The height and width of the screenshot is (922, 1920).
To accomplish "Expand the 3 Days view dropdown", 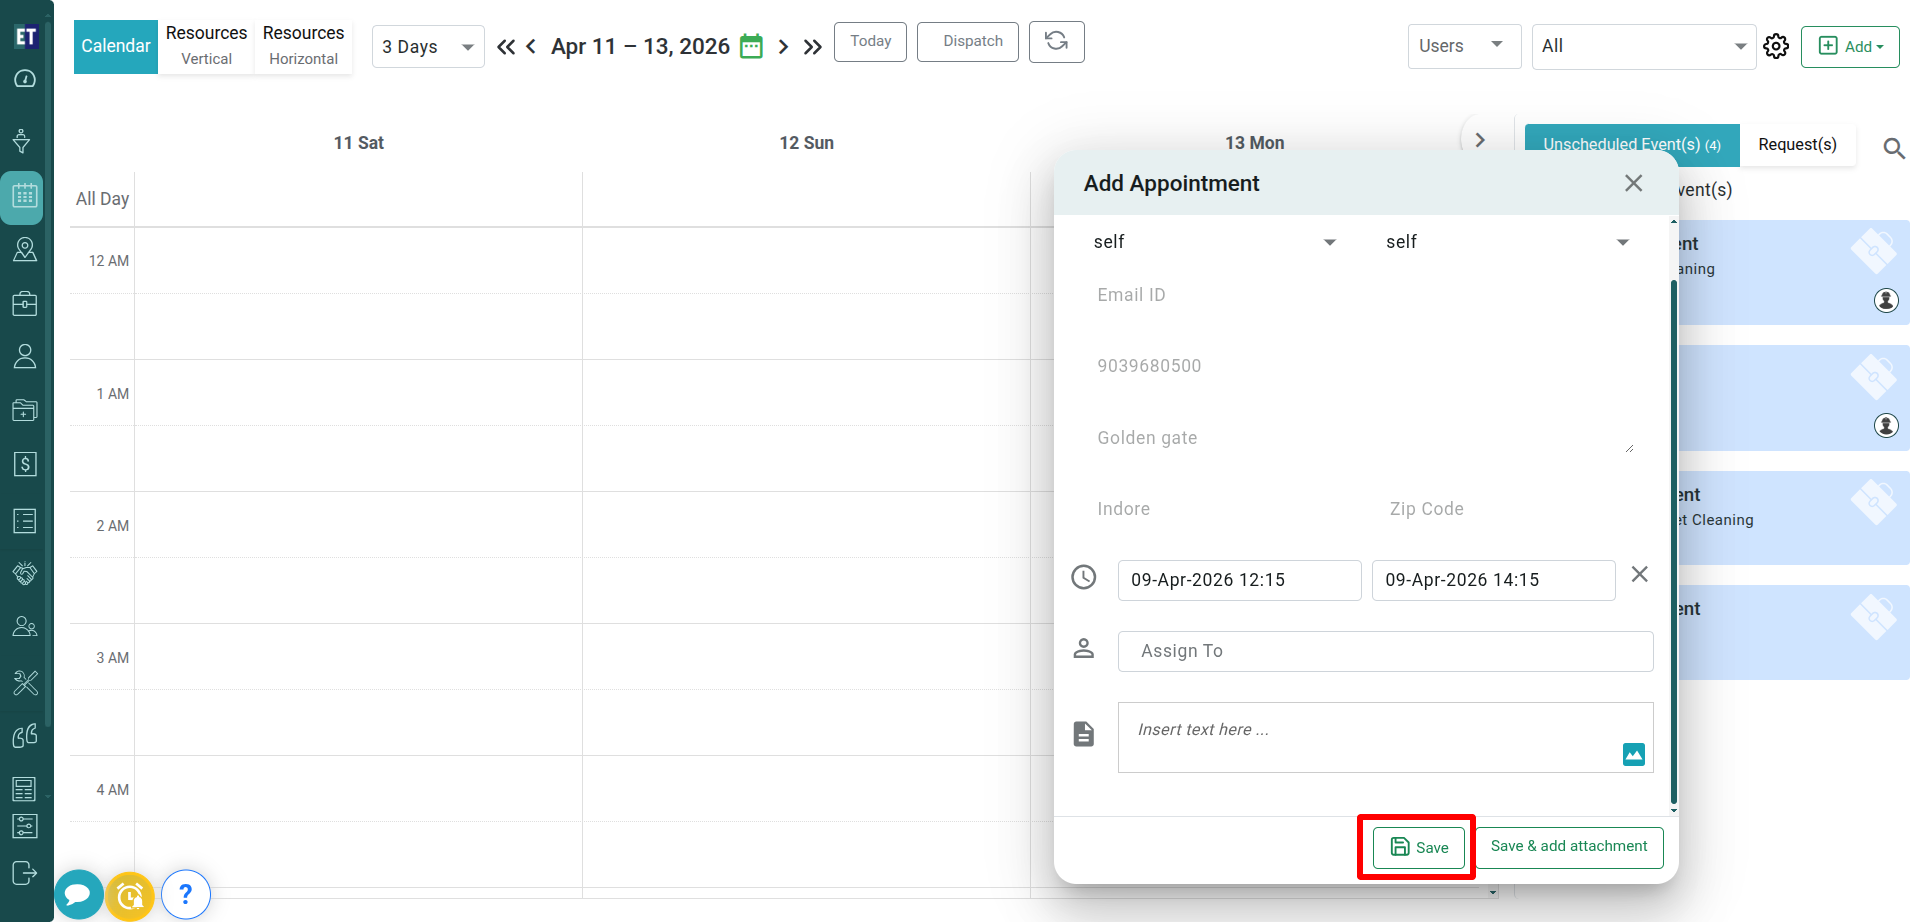I will [x=428, y=47].
